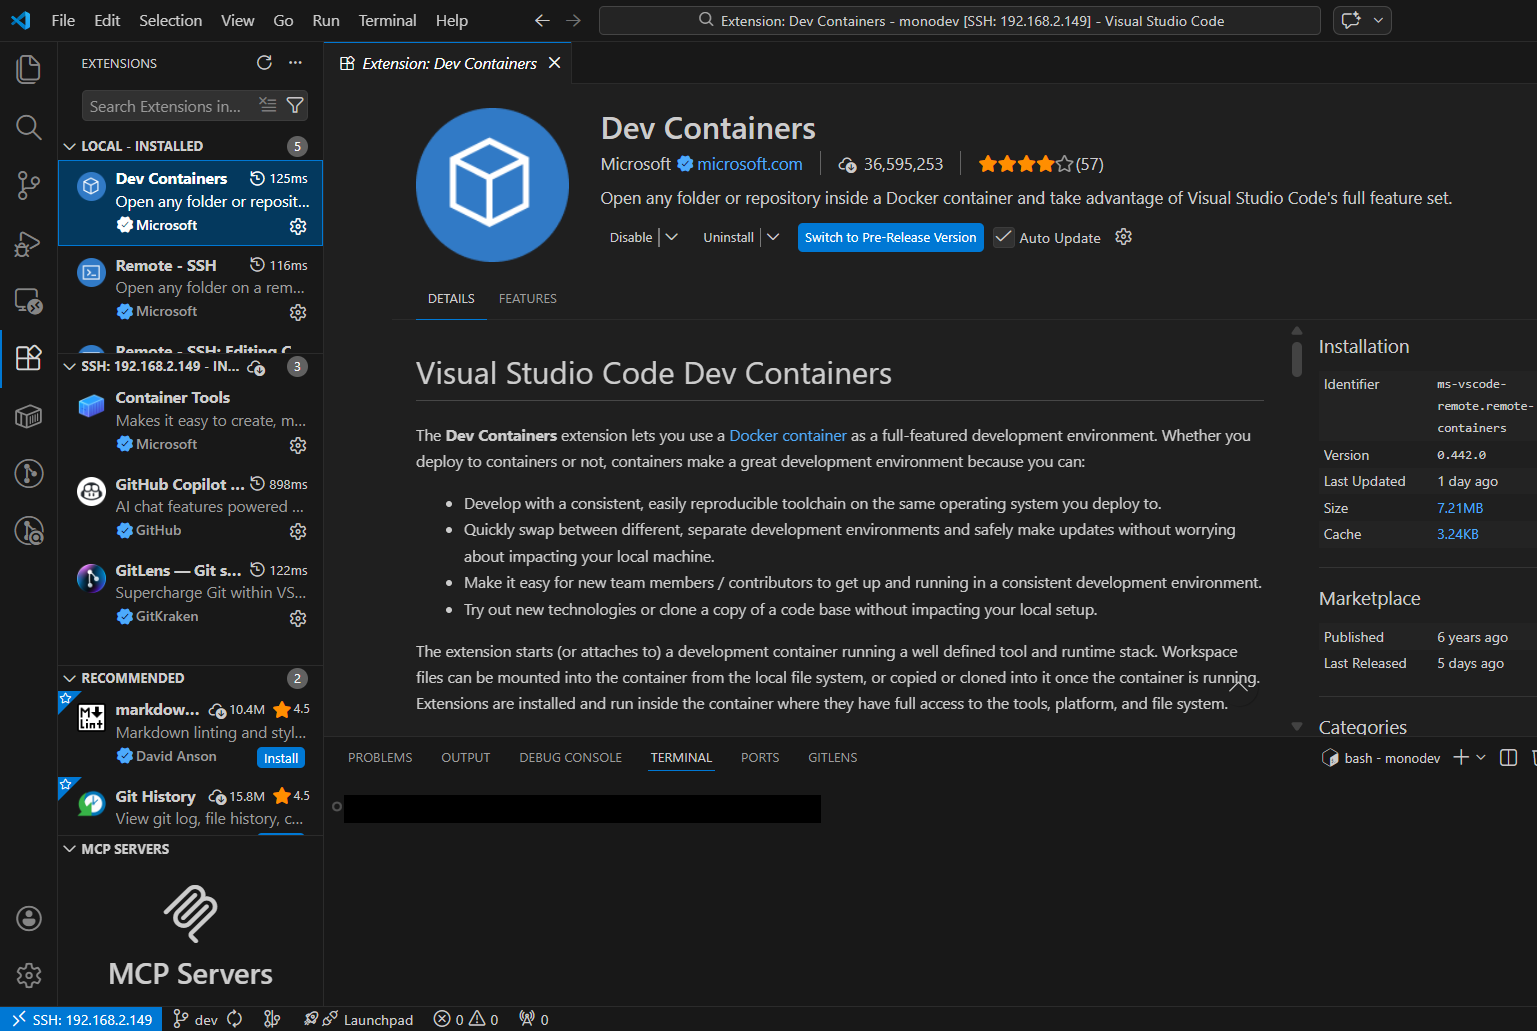
Task: Collapse the Recommended section
Action: pyautogui.click(x=70, y=678)
